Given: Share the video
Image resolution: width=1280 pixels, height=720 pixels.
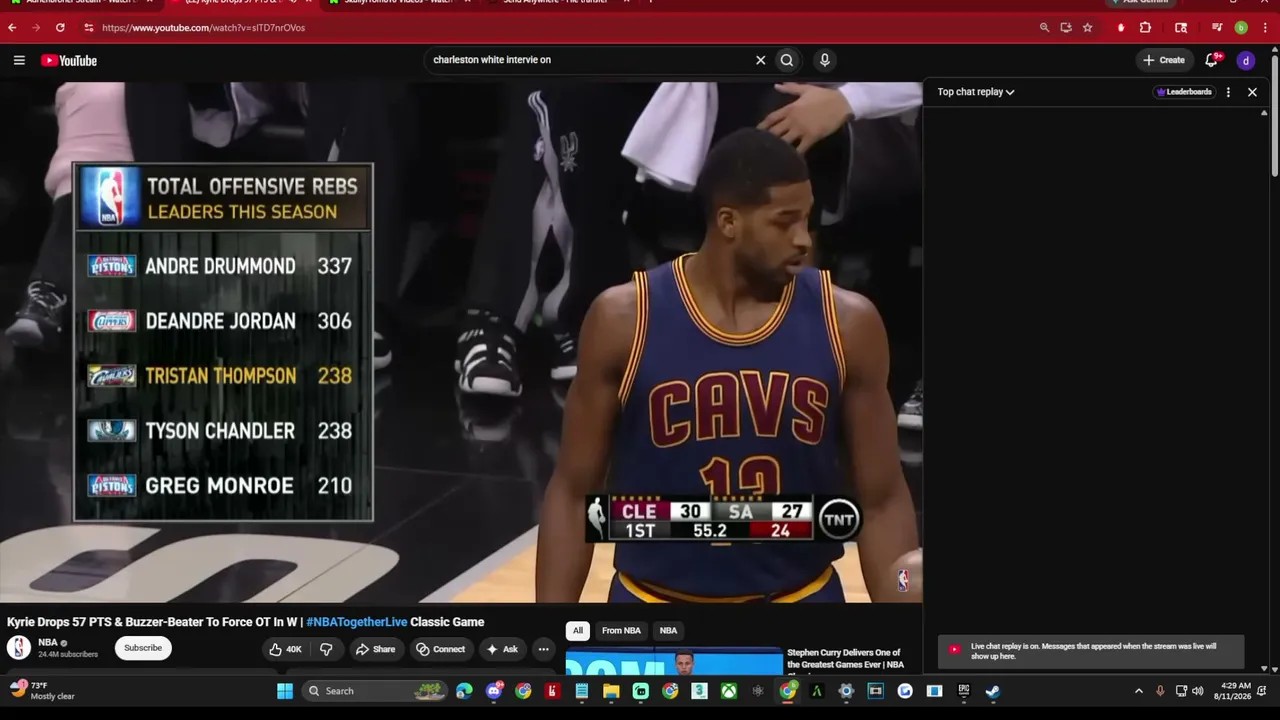Looking at the screenshot, I should pos(376,649).
